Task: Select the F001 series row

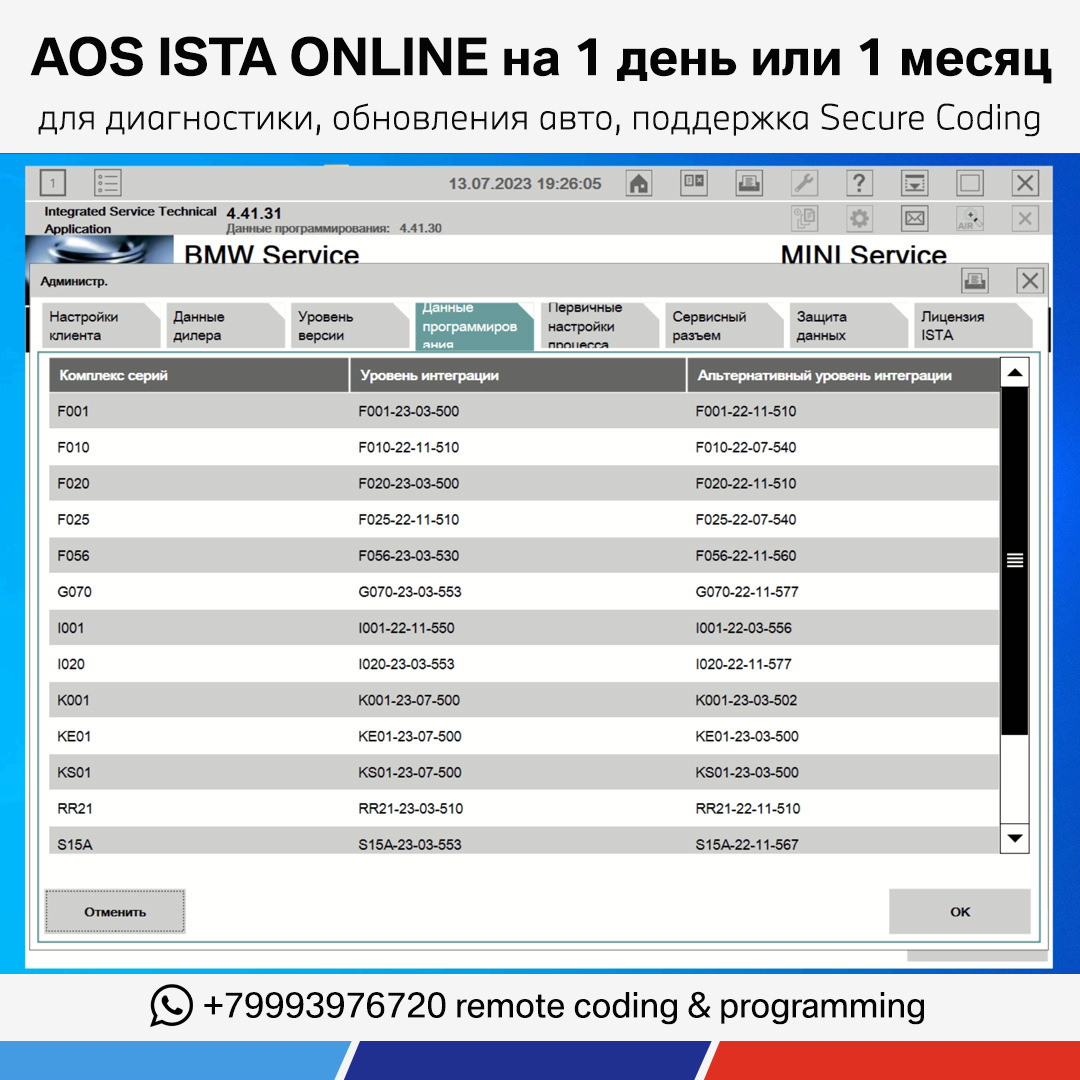Action: pos(523,411)
